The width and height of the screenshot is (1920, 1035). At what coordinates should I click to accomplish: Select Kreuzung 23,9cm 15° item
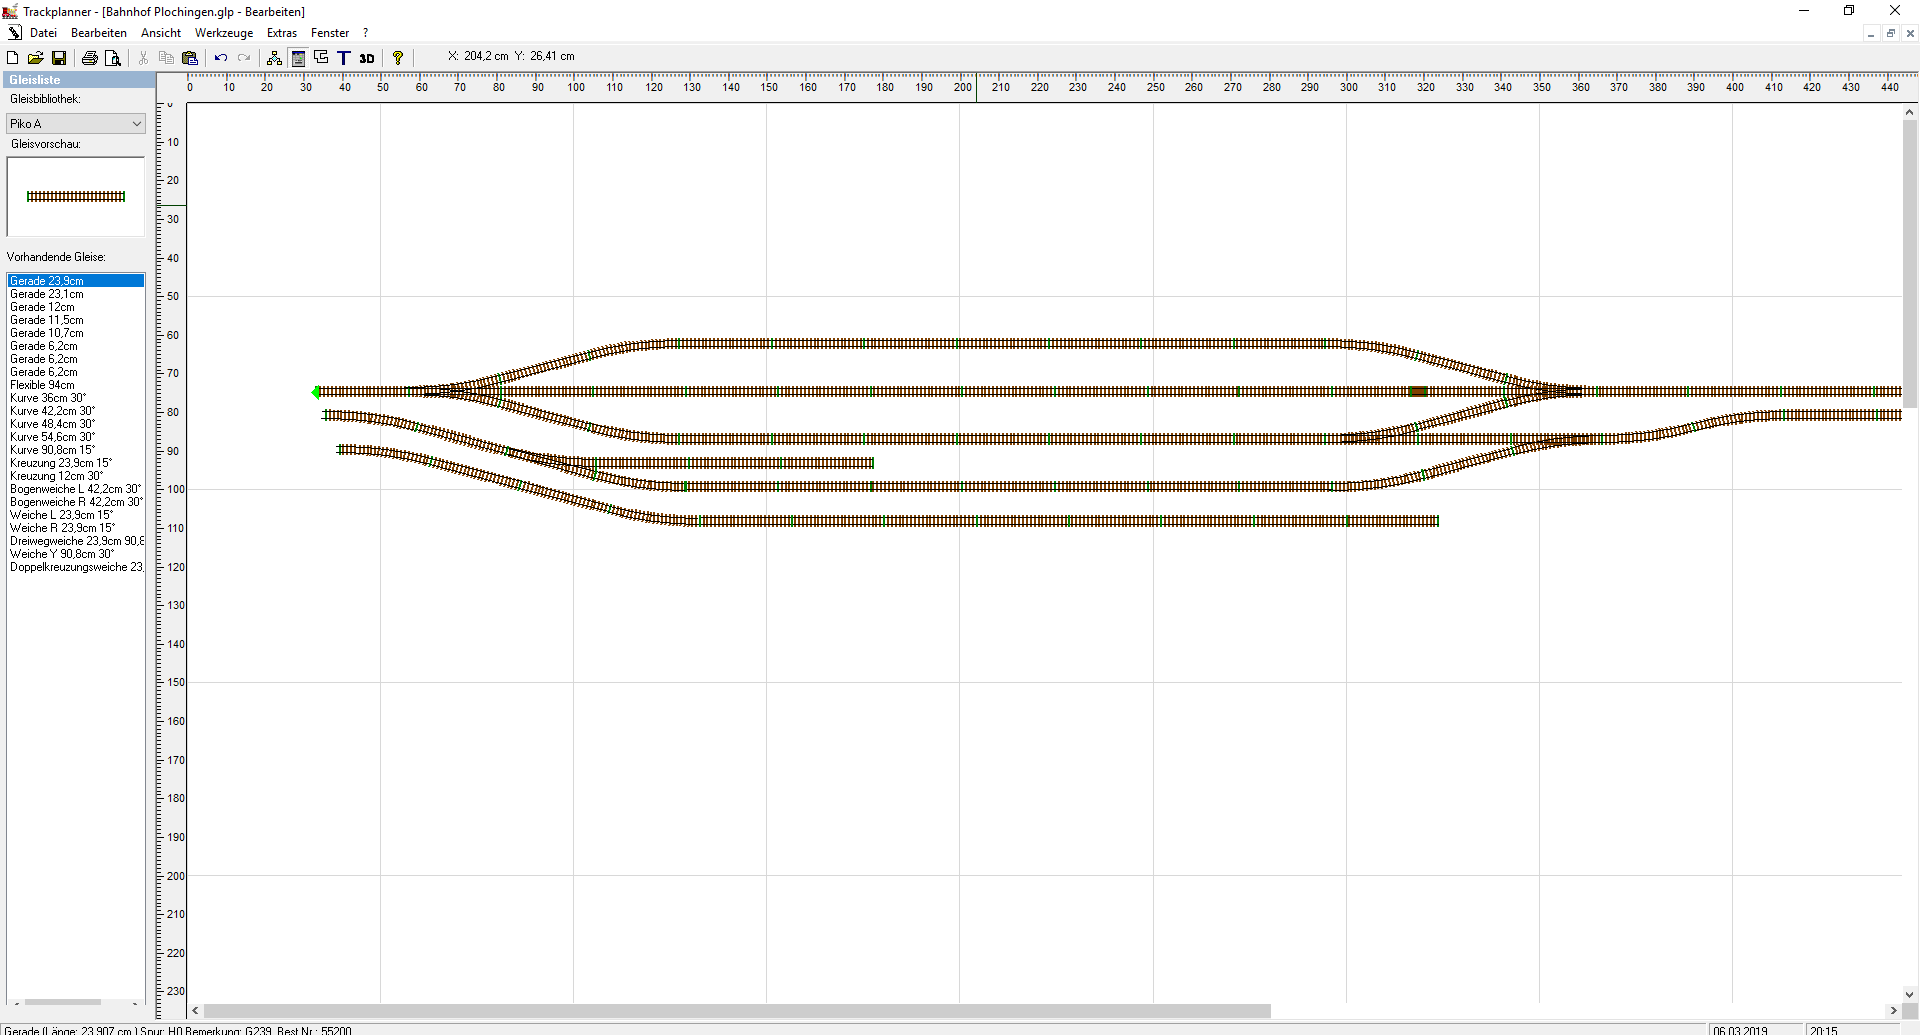(76, 463)
